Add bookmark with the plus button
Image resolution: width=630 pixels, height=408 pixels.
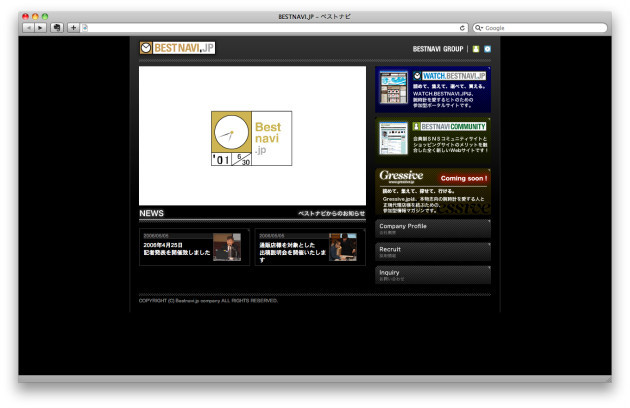73,28
